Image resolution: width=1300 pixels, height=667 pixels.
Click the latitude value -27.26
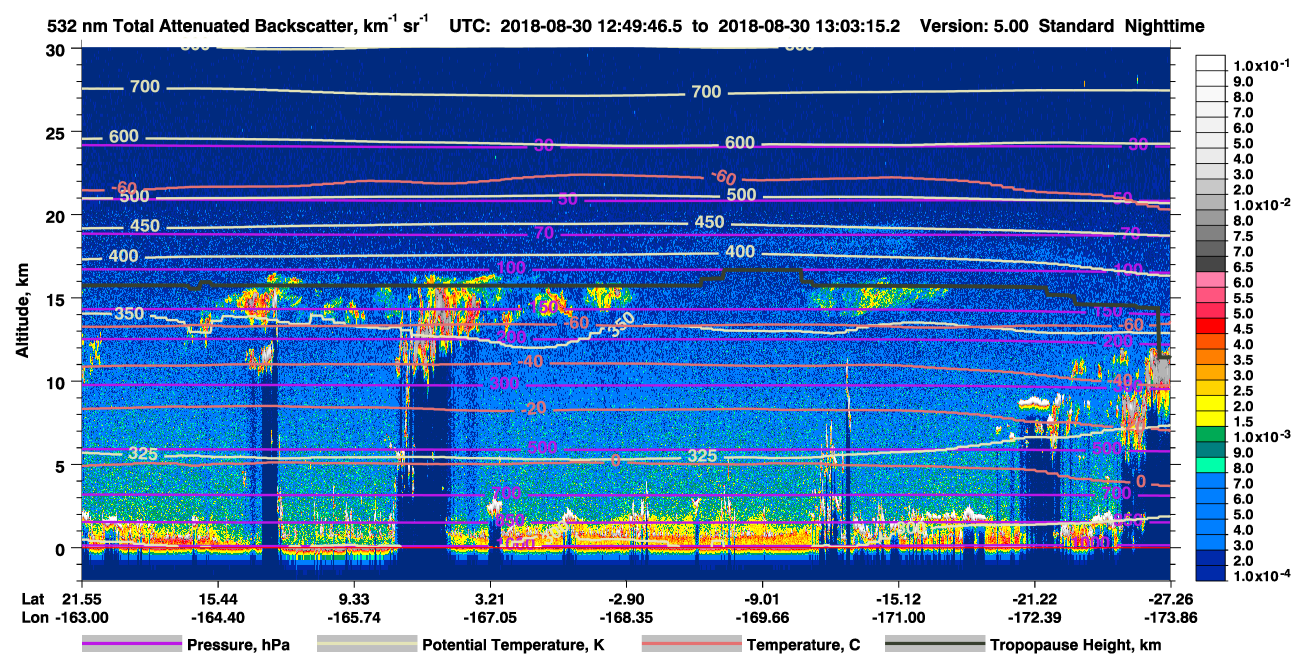click(x=1171, y=598)
